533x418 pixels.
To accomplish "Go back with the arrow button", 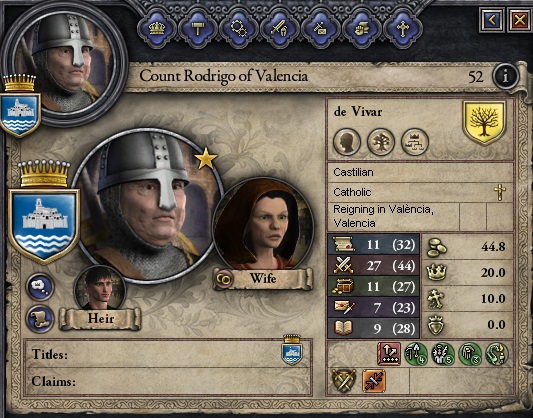I will point(492,21).
